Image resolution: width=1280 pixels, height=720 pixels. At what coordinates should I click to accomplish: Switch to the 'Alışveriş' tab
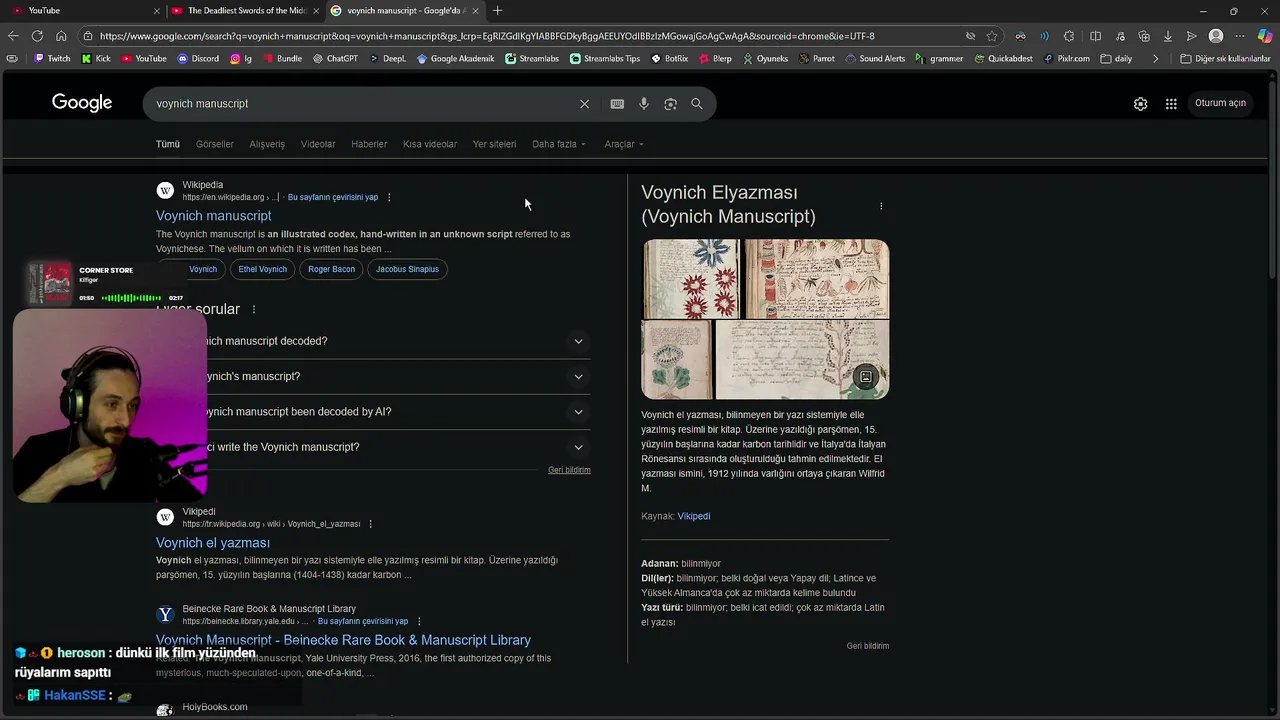(267, 144)
